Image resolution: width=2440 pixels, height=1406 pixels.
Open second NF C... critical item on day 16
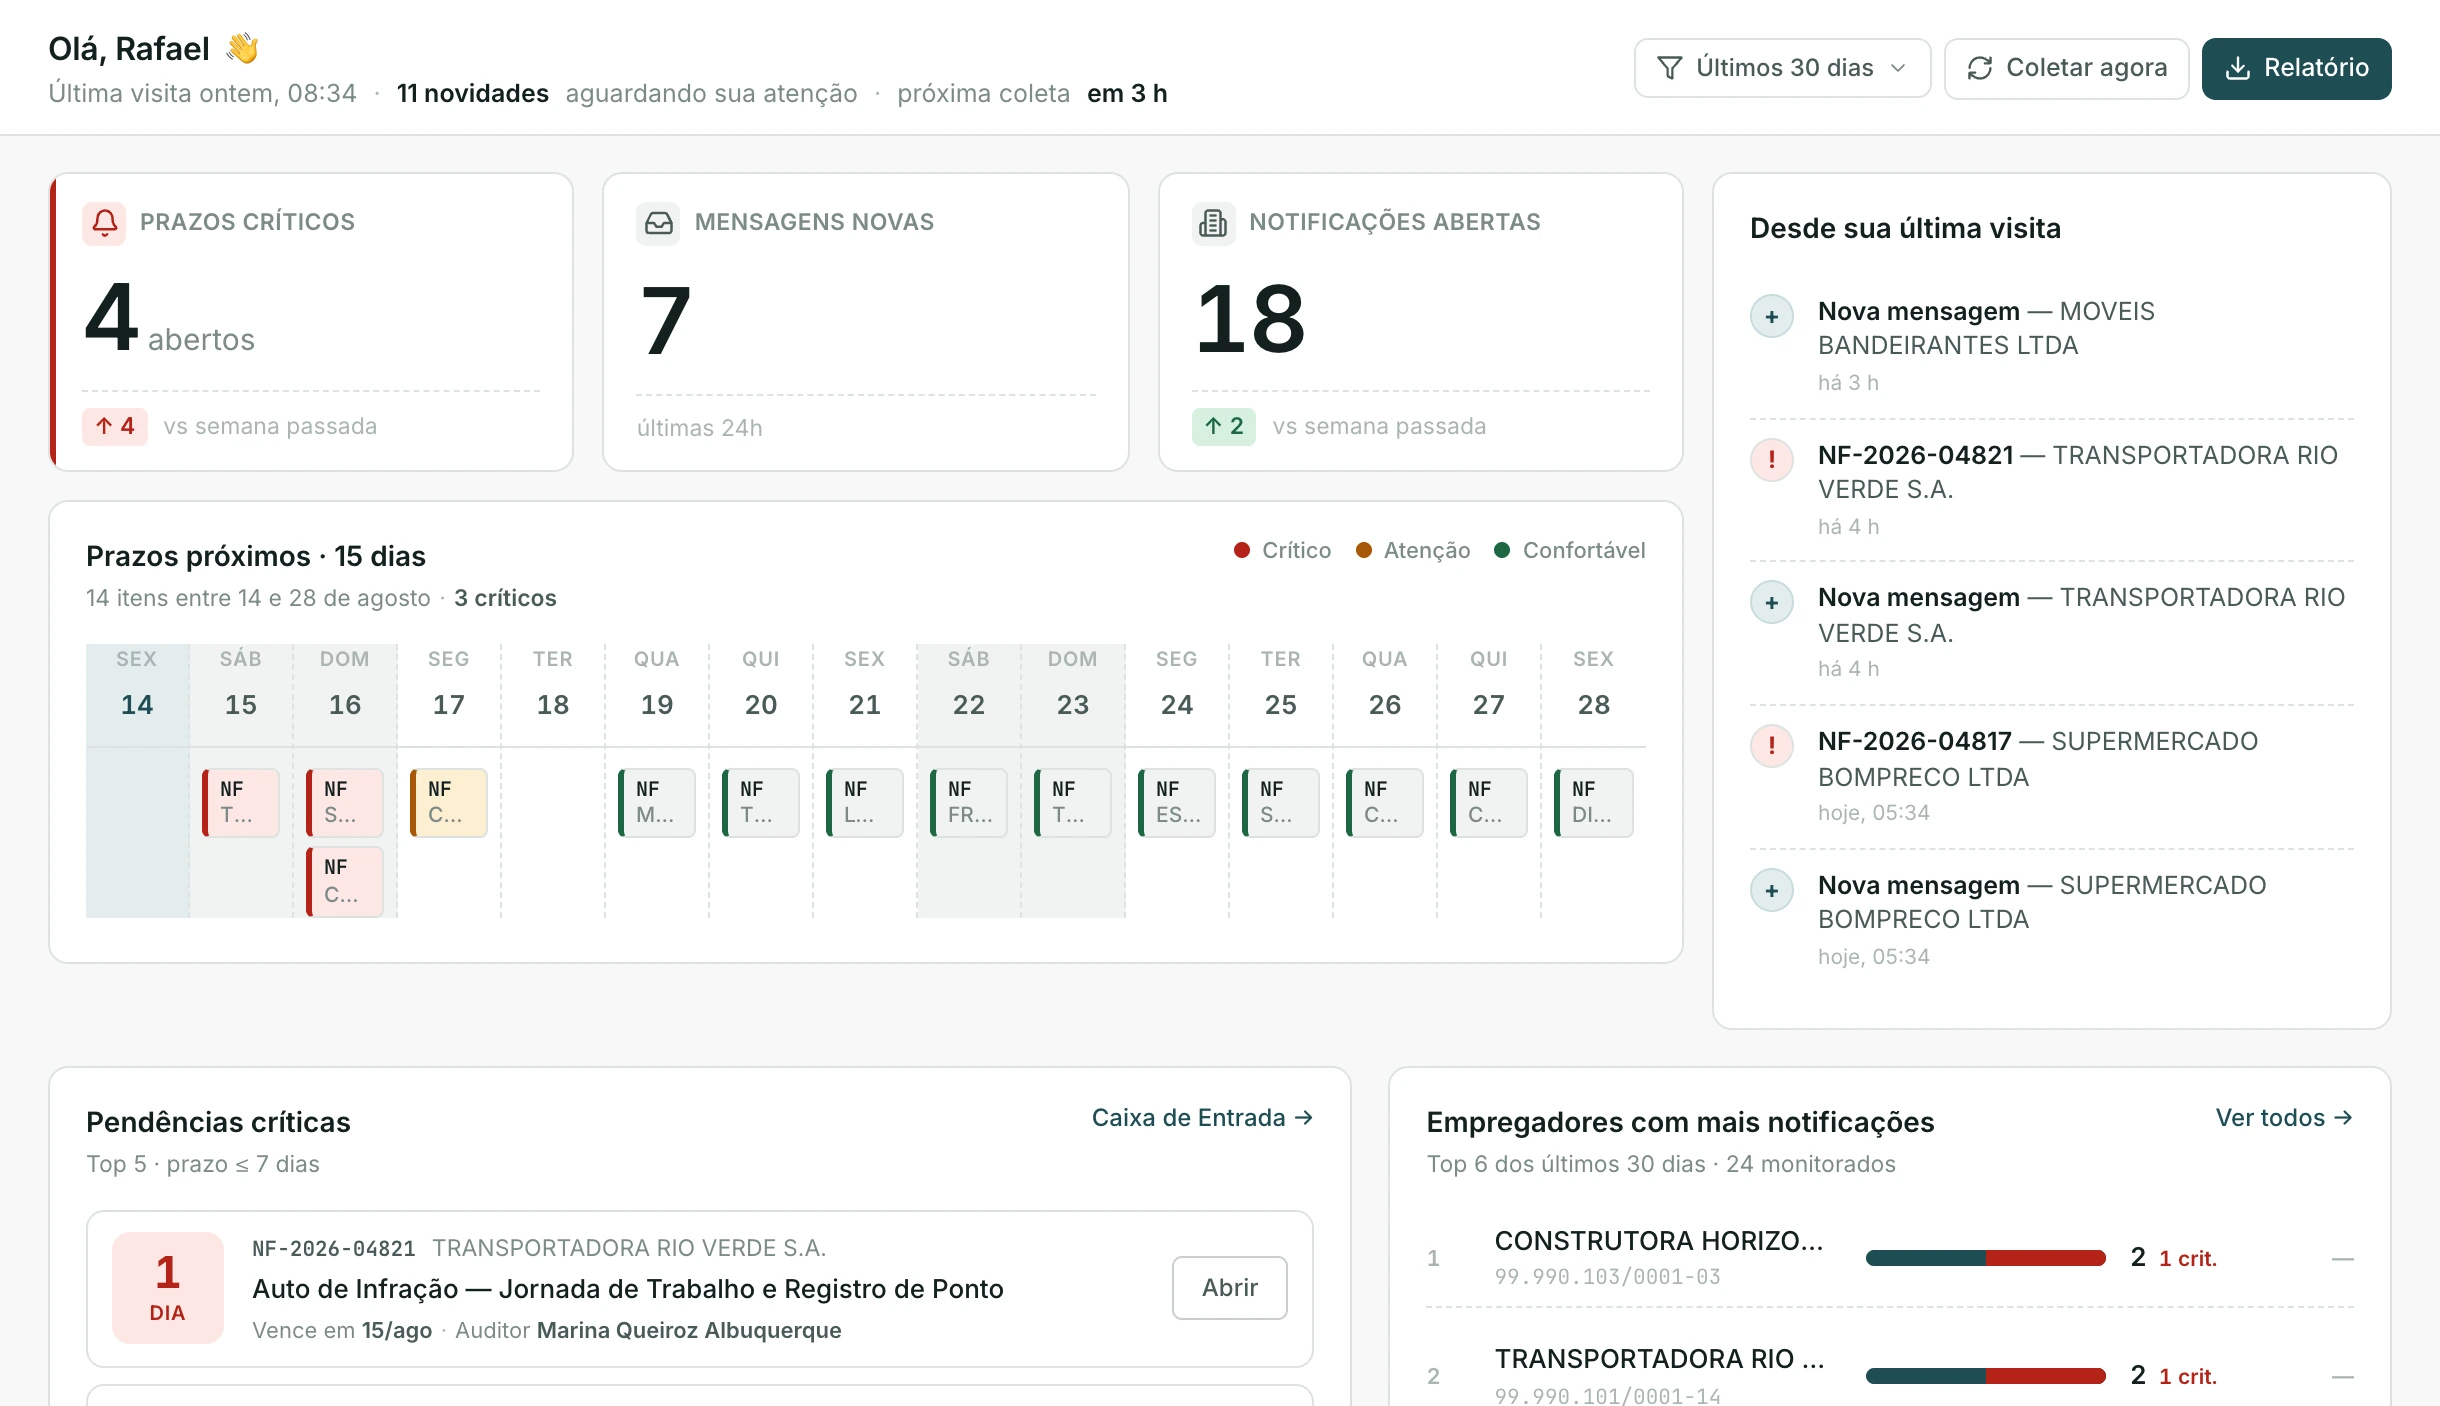pyautogui.click(x=345, y=881)
